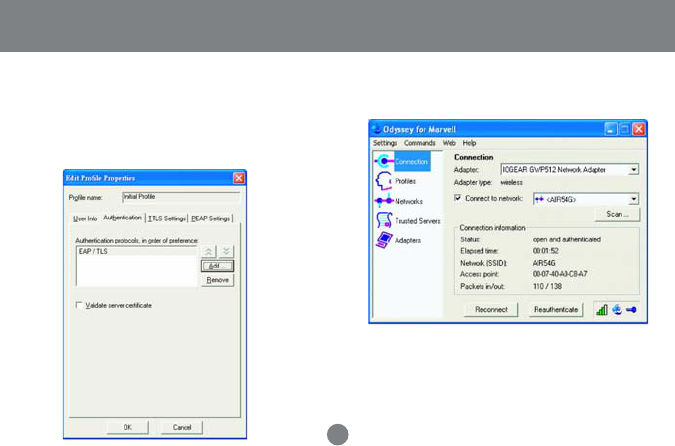This screenshot has height=446, width=675.
Task: Switch to the Authentication tab
Action: pyautogui.click(x=122, y=217)
